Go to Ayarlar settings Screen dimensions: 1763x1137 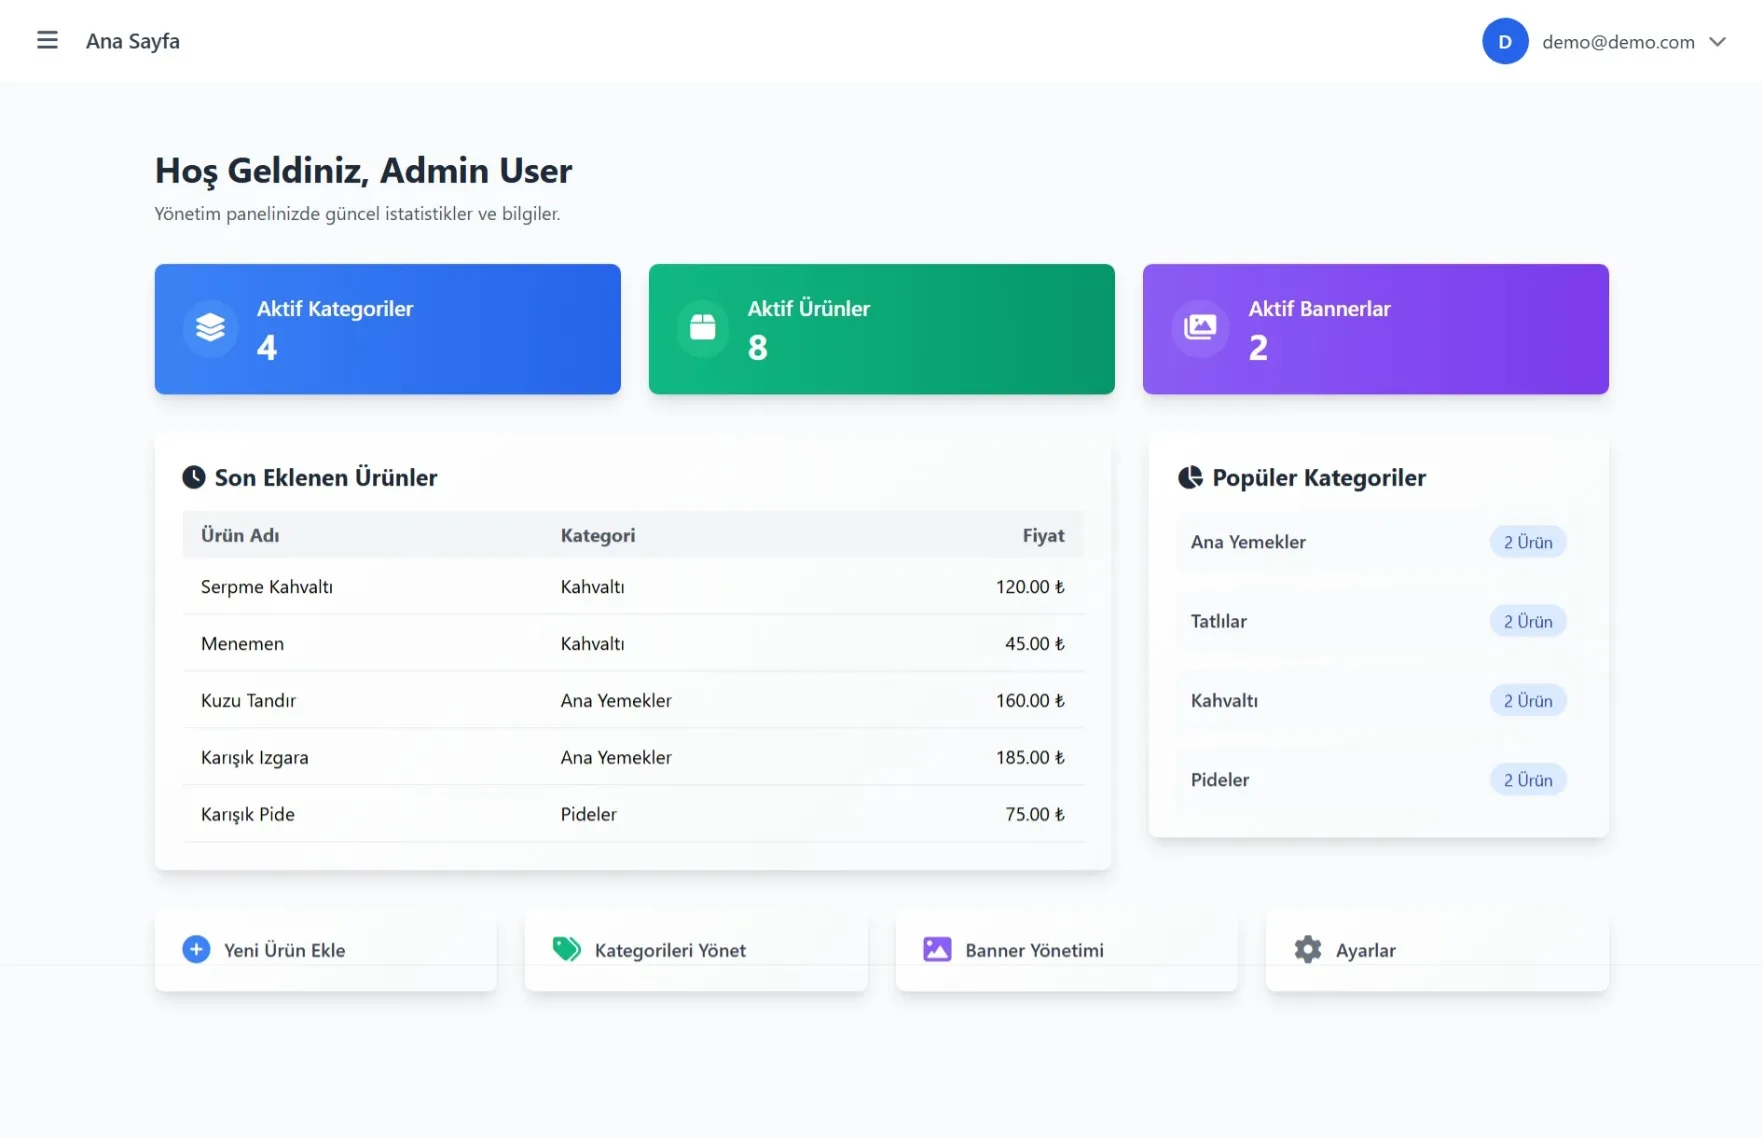click(1365, 950)
